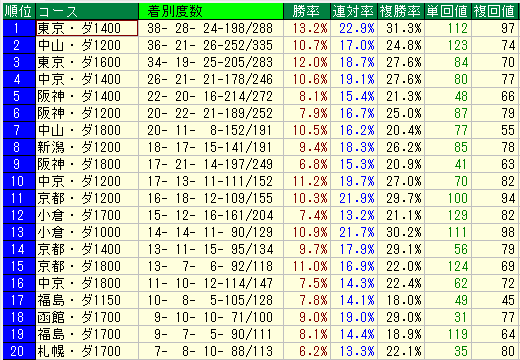520x360 pixels.
Task: Select the 東京・ダ1400 course cell
Action: (87, 28)
